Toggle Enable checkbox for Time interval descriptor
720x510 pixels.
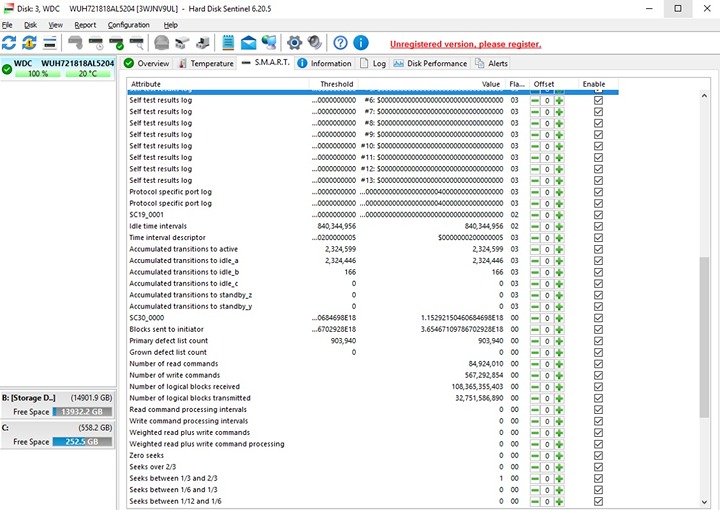tap(598, 238)
